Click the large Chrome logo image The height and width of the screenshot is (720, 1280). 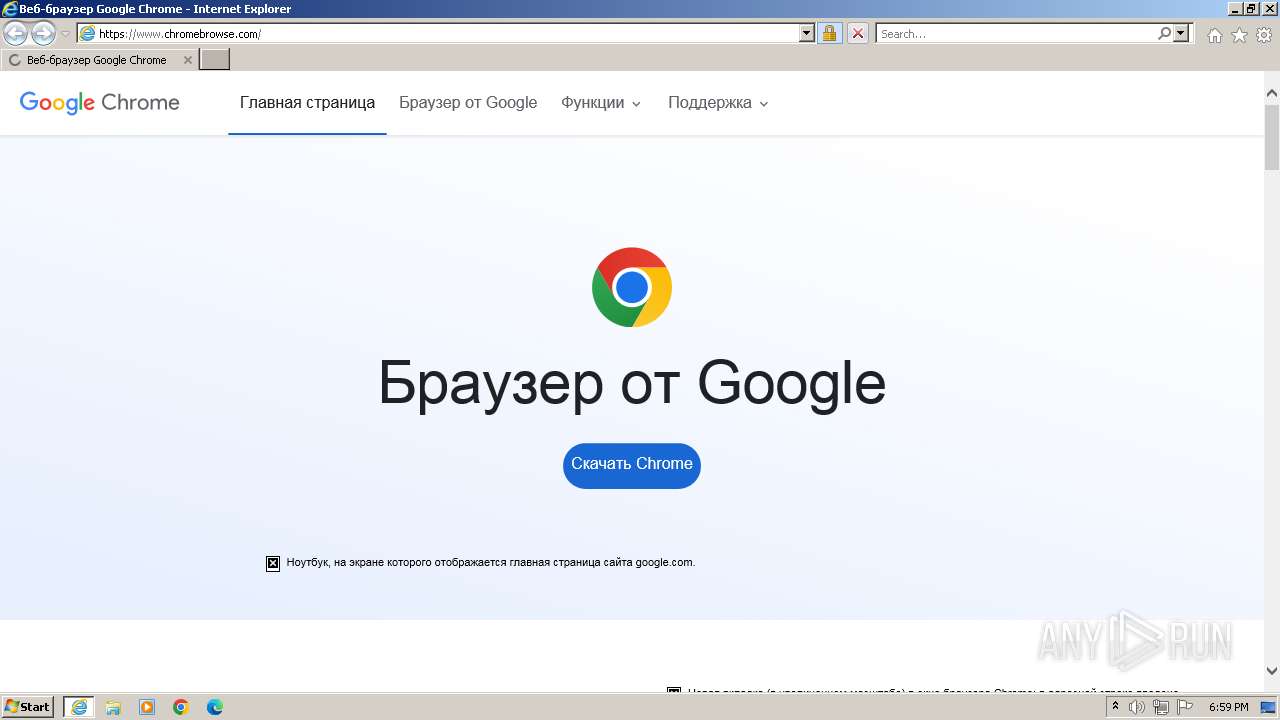(632, 287)
